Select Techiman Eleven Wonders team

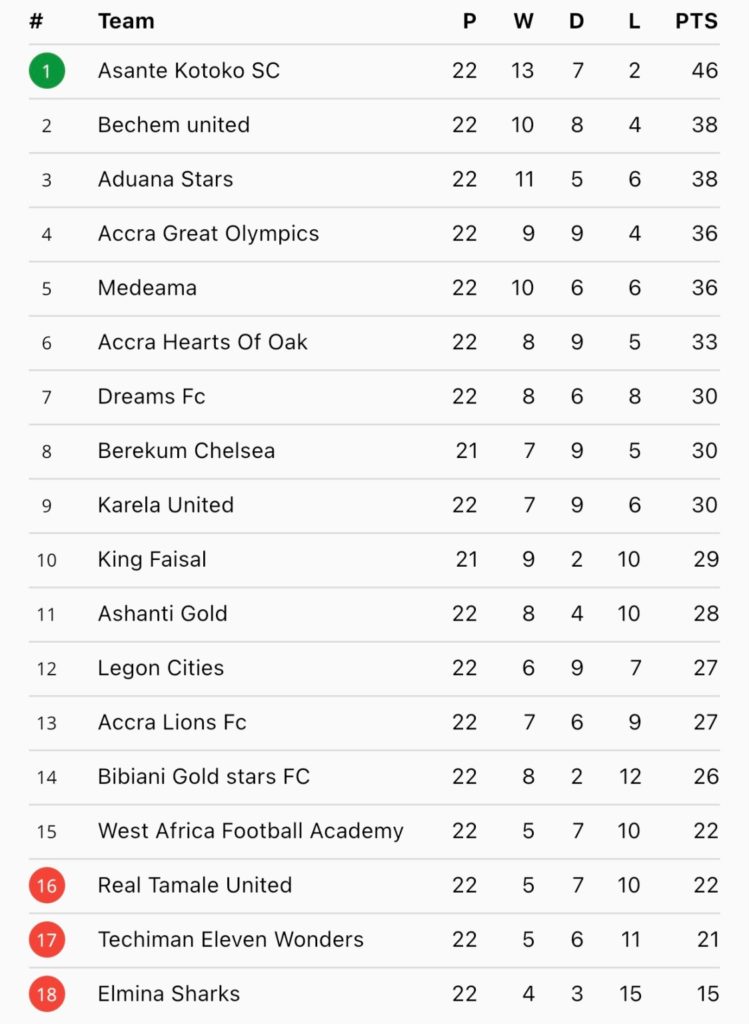(230, 940)
